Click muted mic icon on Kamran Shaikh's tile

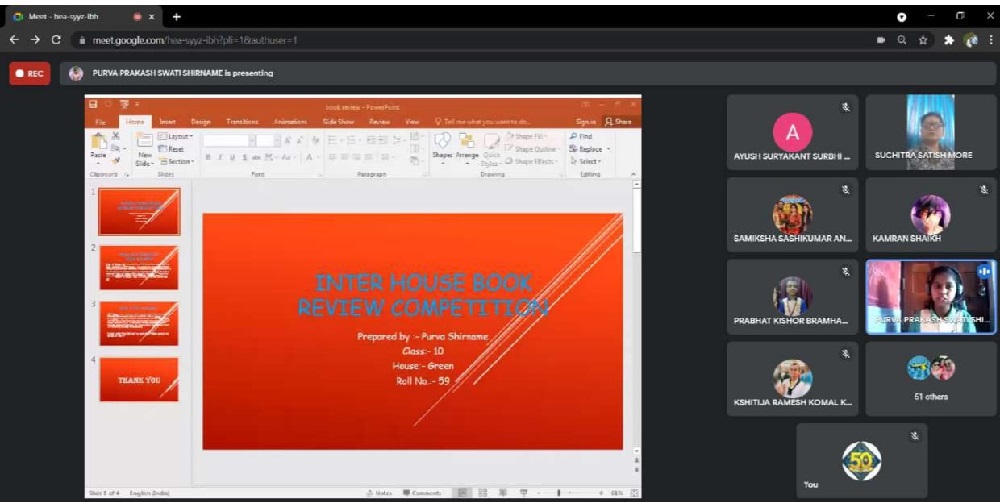point(984,189)
